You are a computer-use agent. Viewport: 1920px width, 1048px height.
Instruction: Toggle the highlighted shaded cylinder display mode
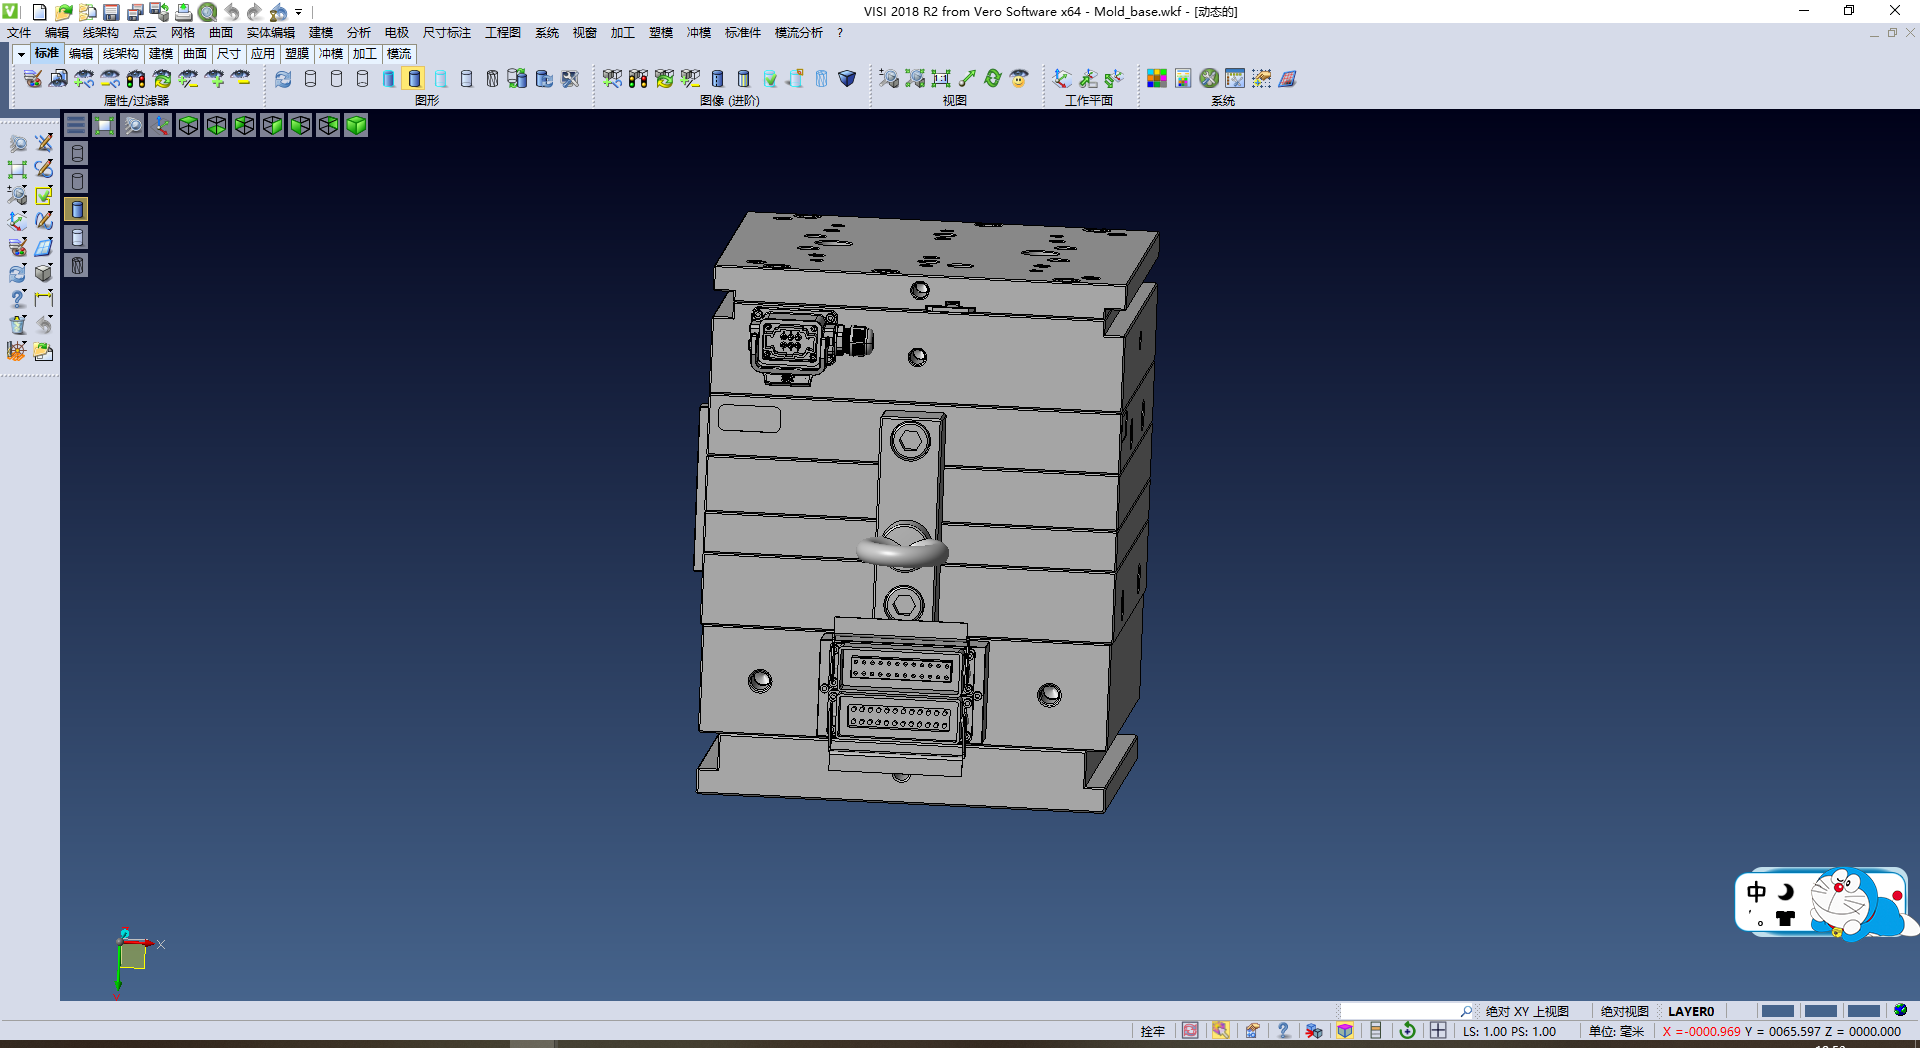tap(414, 78)
